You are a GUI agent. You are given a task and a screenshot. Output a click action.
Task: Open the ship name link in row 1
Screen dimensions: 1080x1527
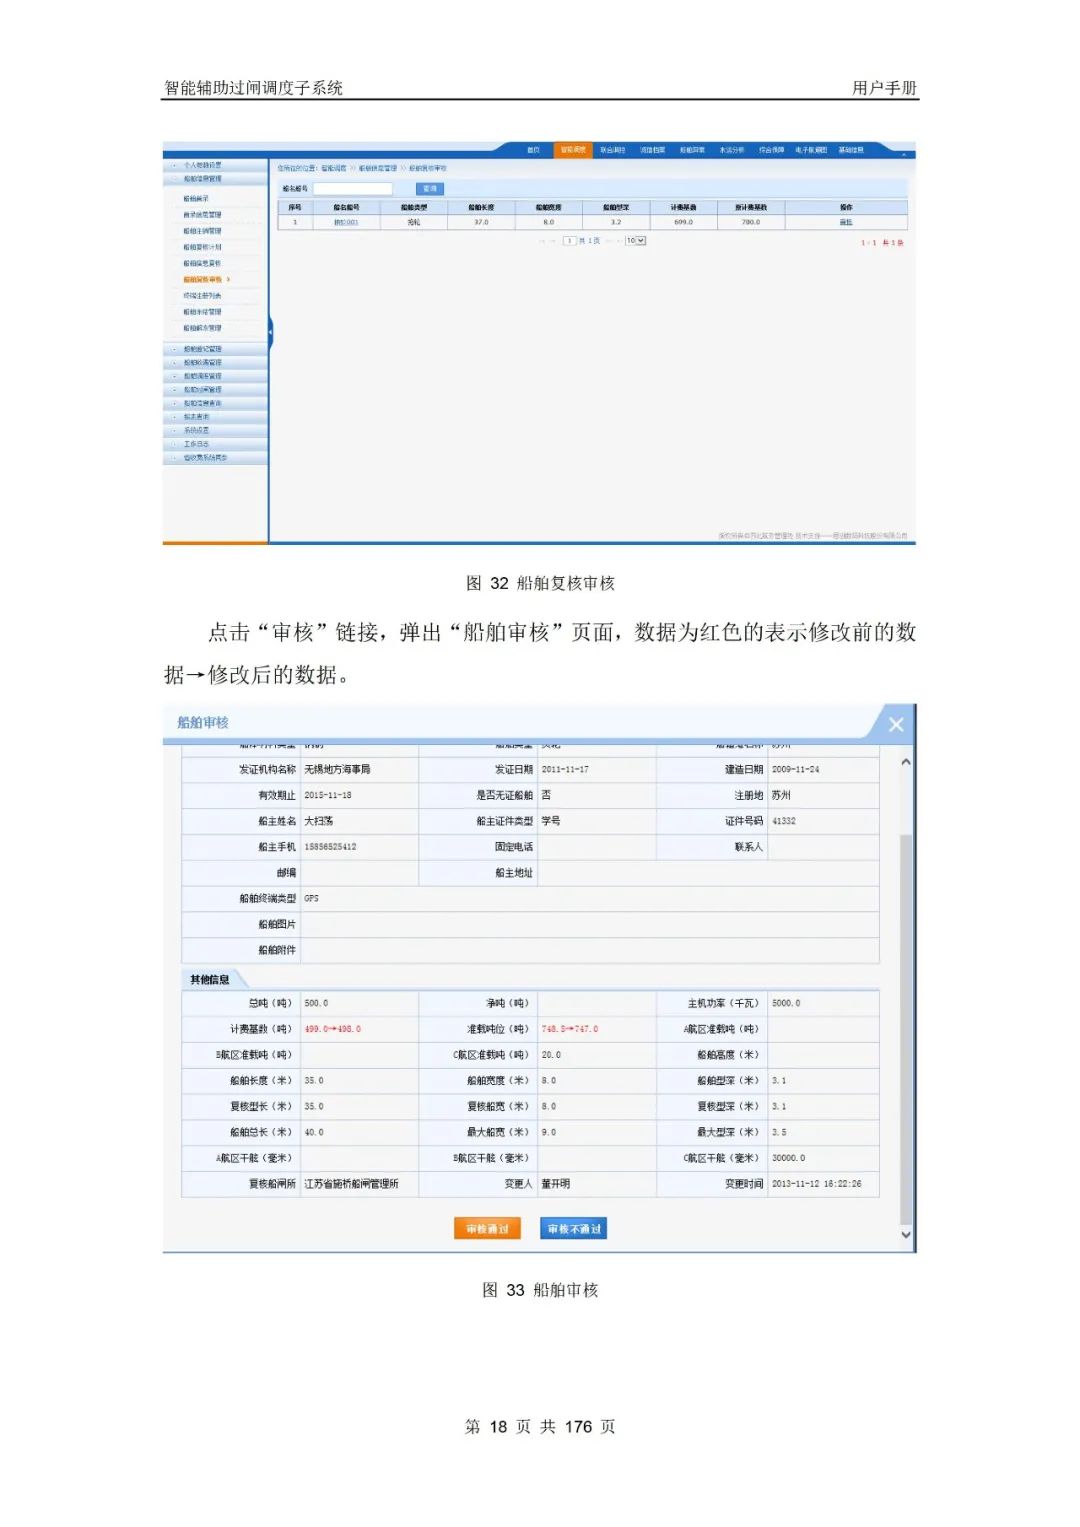coord(346,222)
